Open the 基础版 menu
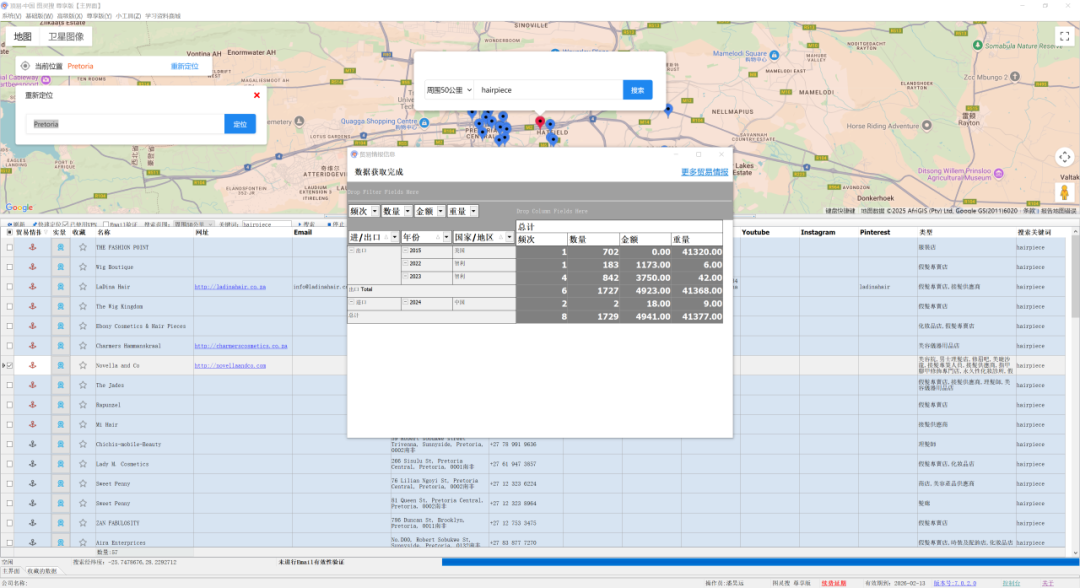The image size is (1080, 588). click(39, 16)
